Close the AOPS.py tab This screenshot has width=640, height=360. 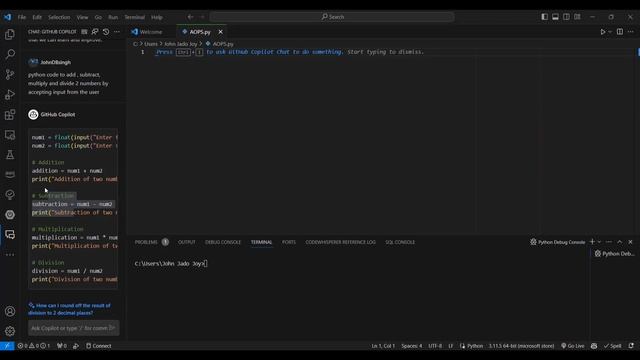tap(220, 32)
